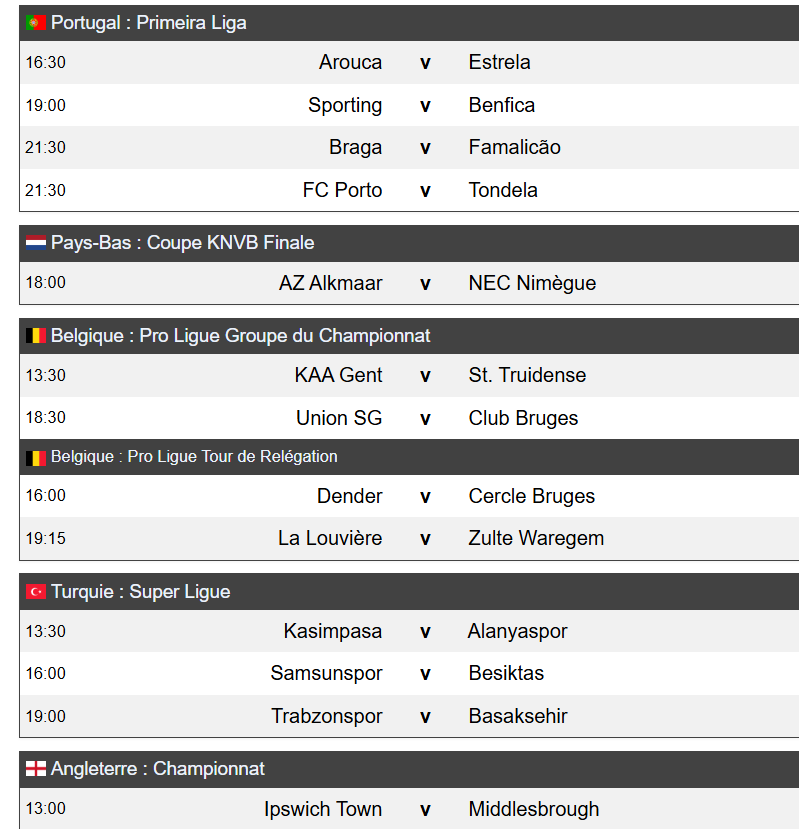
Task: Select the Turquie : Super Ligue header
Action: coord(141,592)
